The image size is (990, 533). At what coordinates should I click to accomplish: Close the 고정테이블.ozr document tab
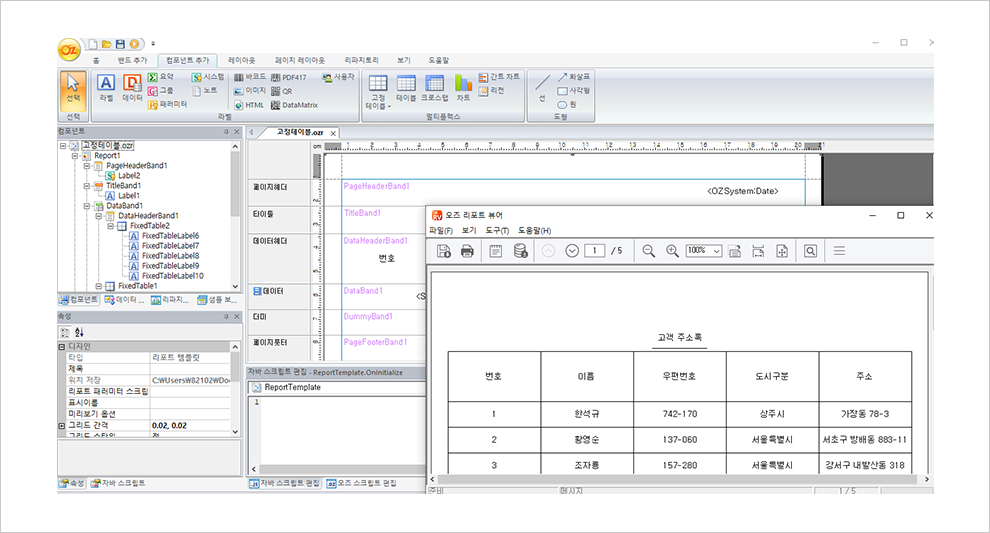coord(333,133)
